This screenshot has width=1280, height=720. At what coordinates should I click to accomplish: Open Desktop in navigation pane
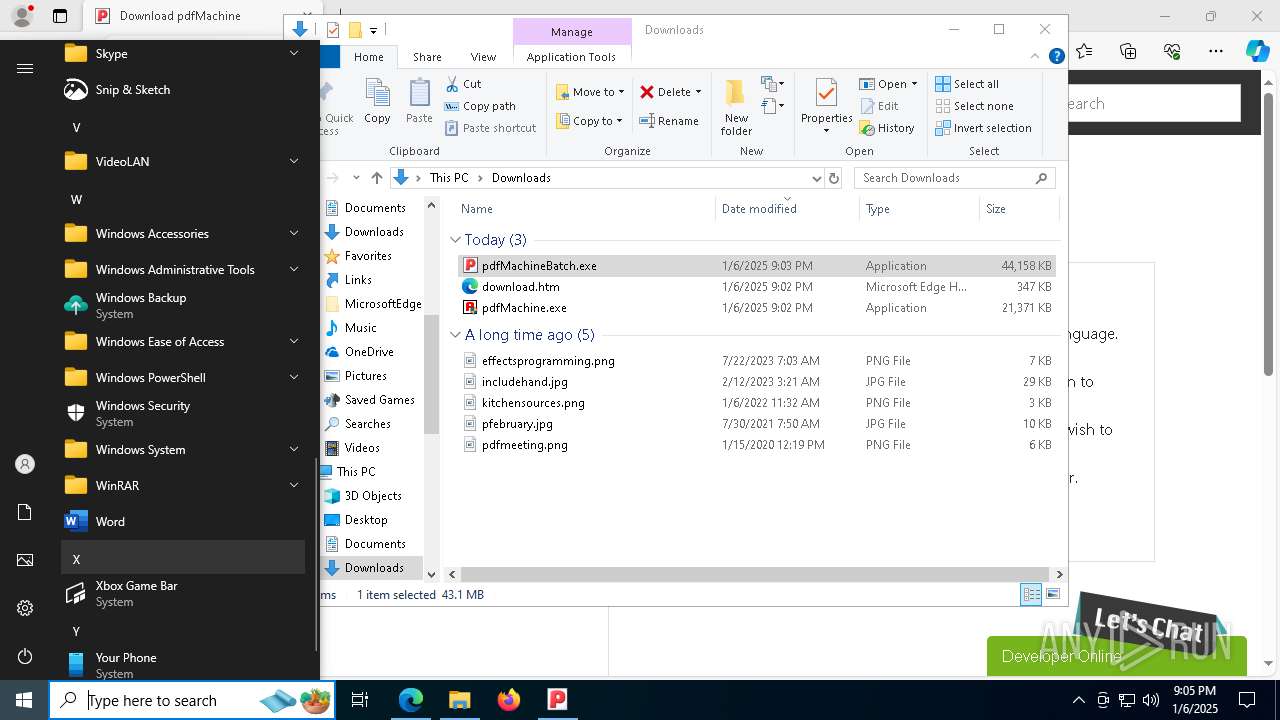[365, 520]
